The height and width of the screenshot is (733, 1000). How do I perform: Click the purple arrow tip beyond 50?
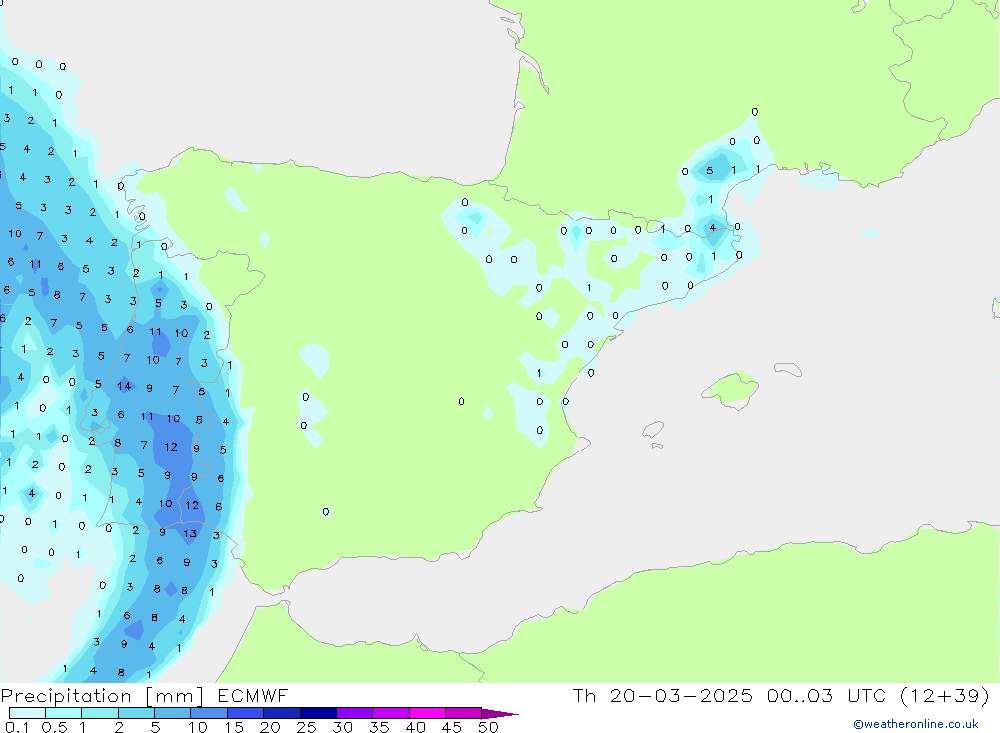tap(500, 713)
